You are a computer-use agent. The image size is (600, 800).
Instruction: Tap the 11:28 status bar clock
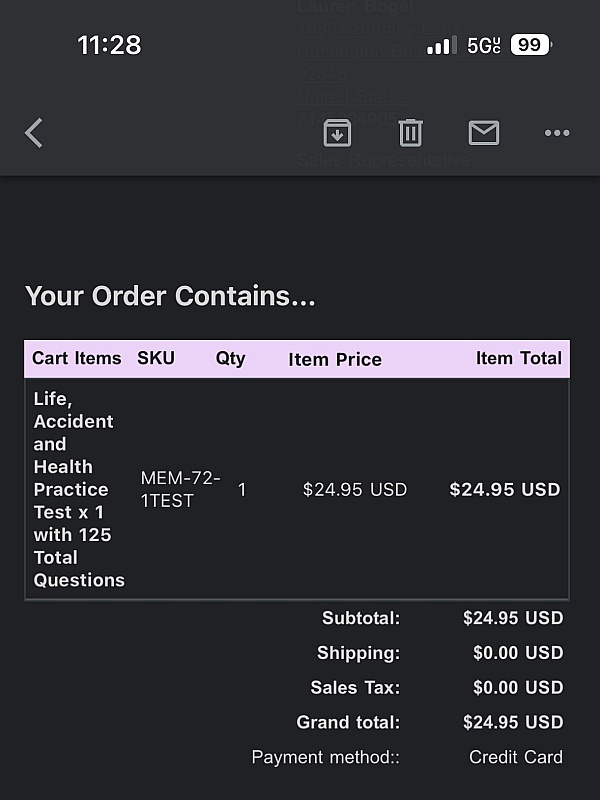pos(109,45)
